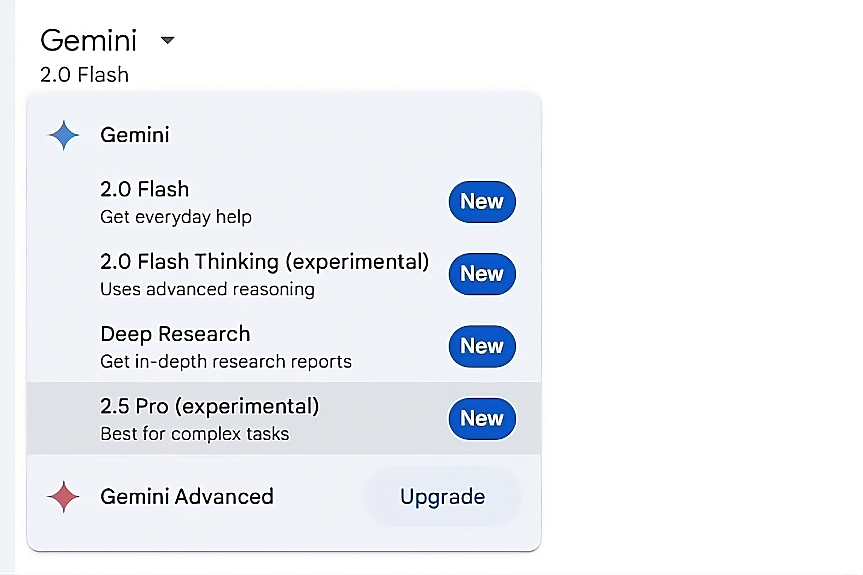Choose 2.0 Flash Thinking (experimental) model title
This screenshot has height=575, width=863.
pos(264,262)
